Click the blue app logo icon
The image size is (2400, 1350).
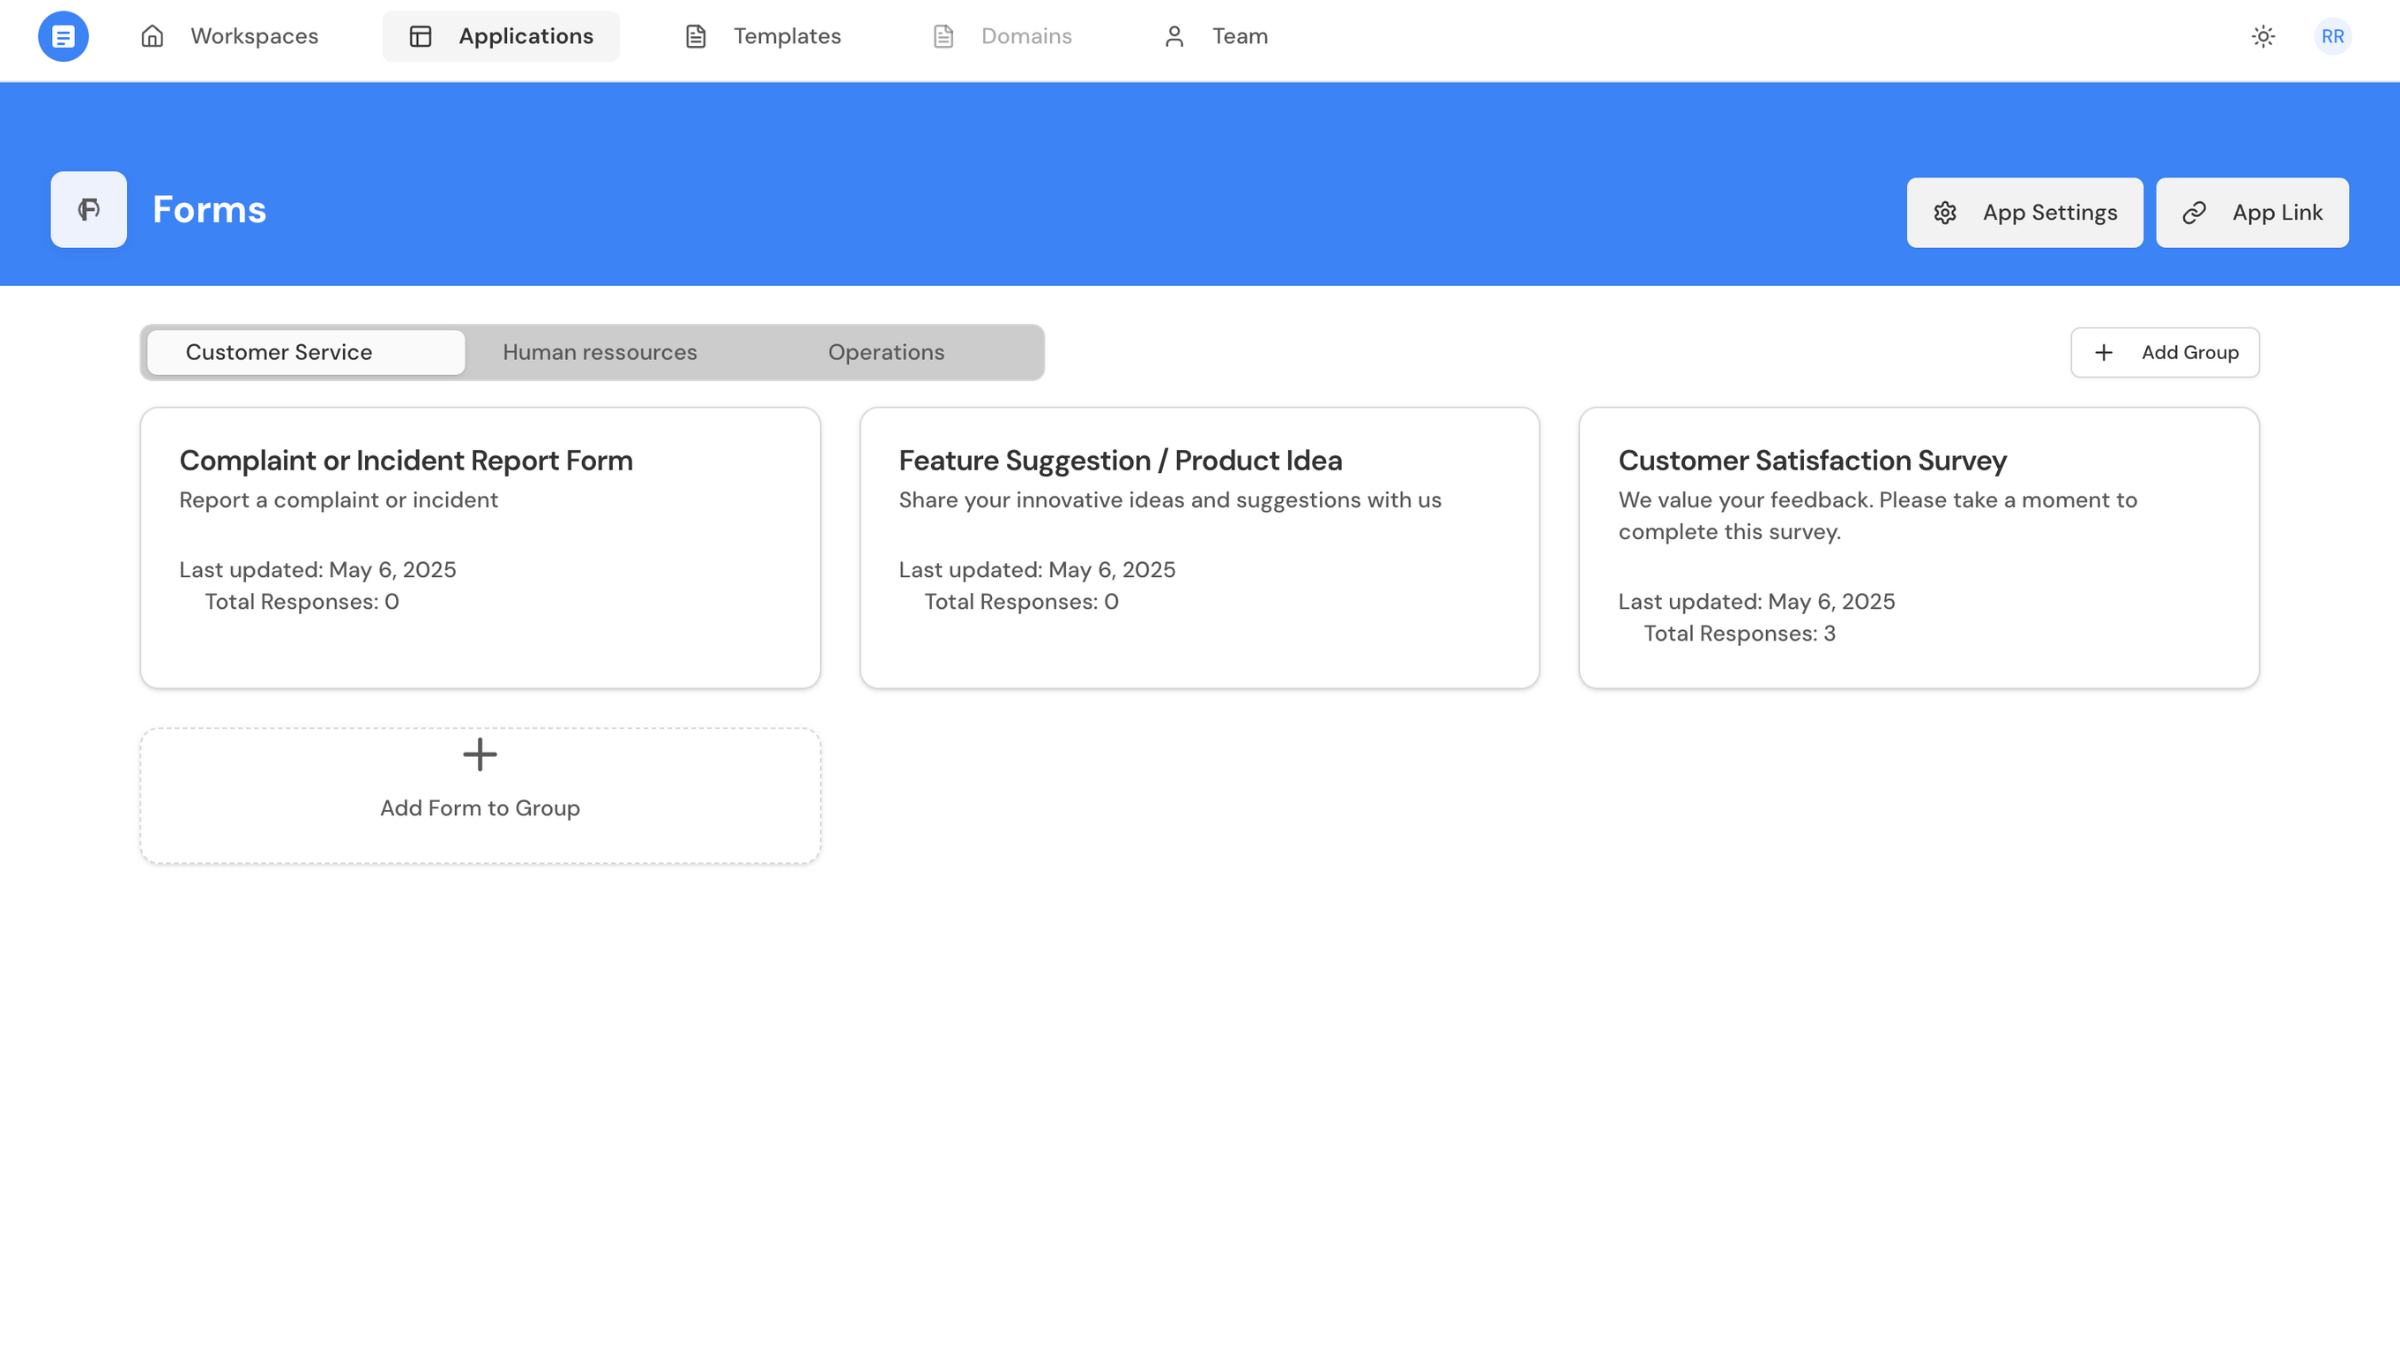[63, 36]
